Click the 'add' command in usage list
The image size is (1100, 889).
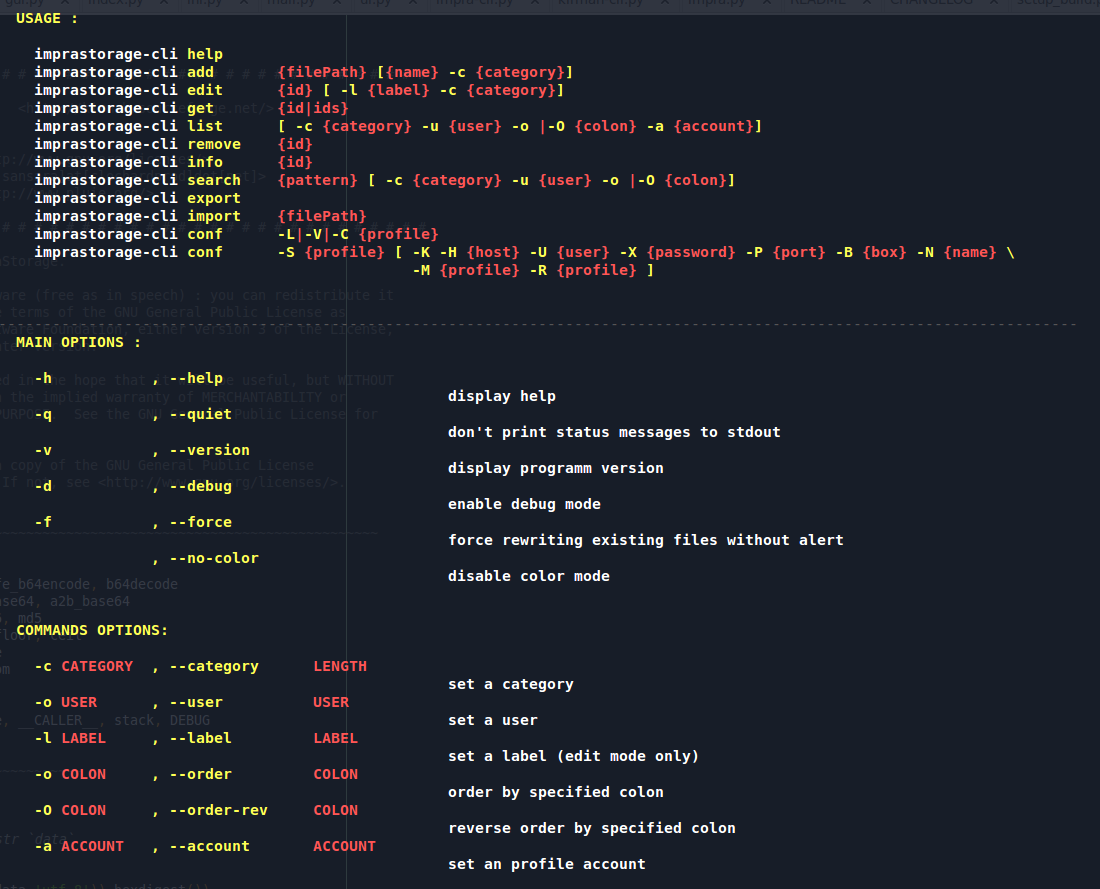tap(200, 72)
